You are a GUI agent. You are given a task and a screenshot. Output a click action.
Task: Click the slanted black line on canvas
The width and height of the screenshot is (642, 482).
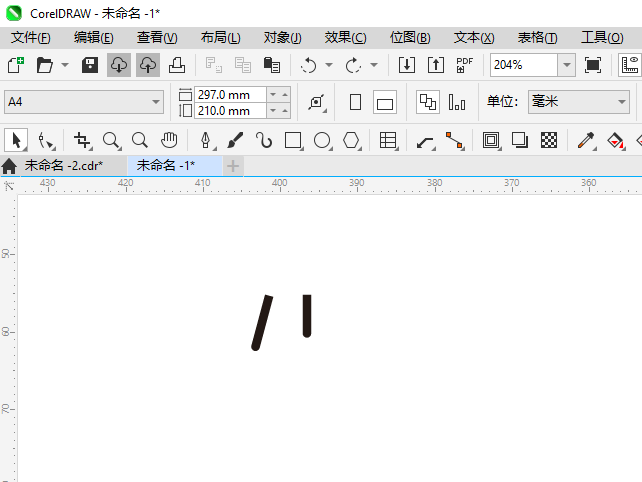(x=262, y=323)
